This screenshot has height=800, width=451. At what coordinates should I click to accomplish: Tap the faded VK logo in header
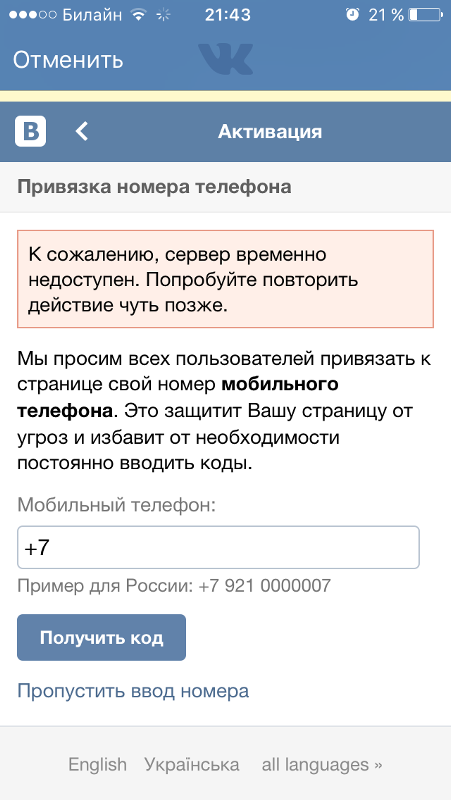pyautogui.click(x=226, y=59)
